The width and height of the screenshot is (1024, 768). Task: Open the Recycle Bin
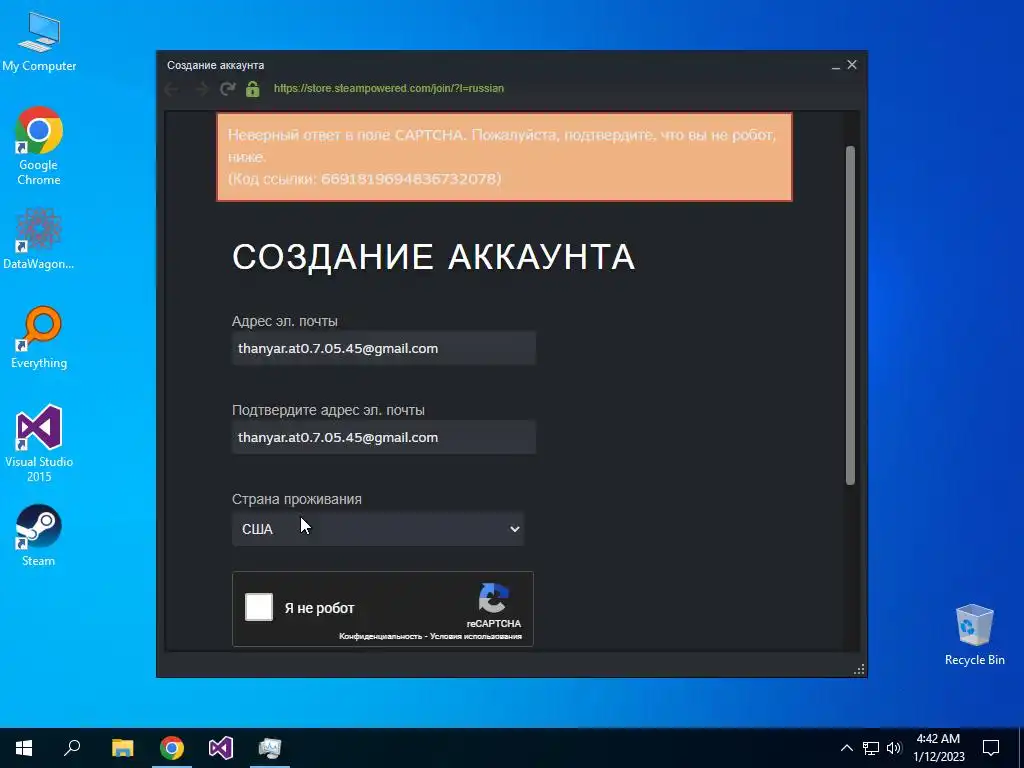(x=974, y=634)
